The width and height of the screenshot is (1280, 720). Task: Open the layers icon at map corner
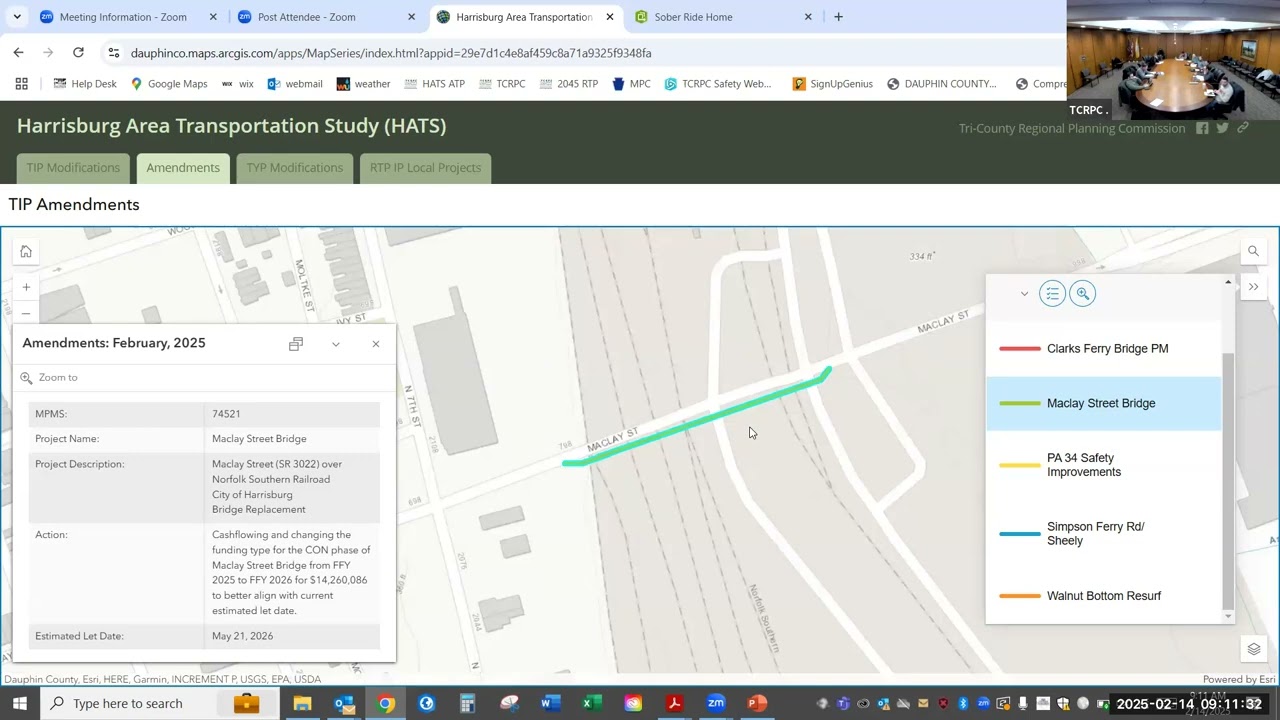(x=1253, y=650)
